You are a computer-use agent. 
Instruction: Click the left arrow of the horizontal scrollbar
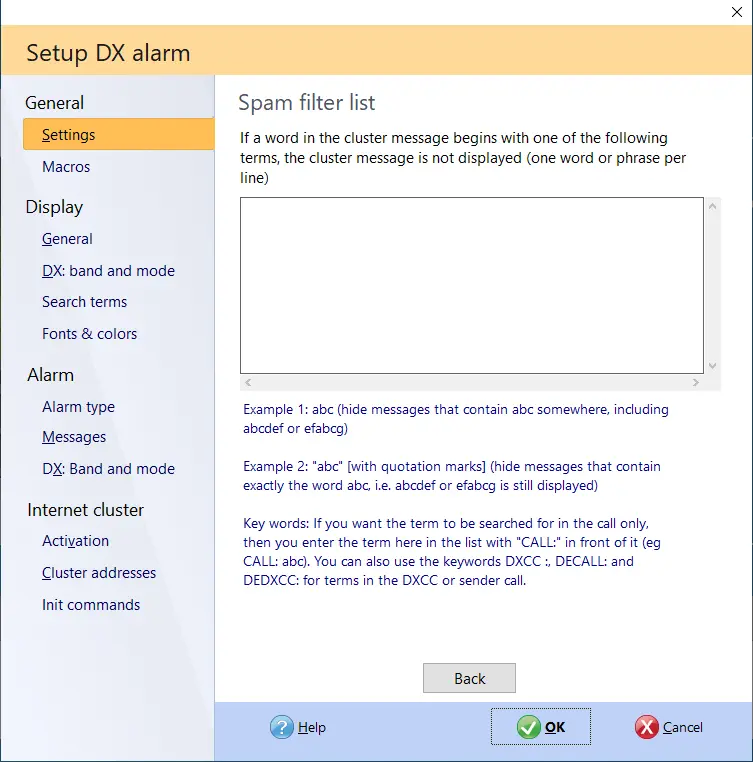click(x=248, y=382)
